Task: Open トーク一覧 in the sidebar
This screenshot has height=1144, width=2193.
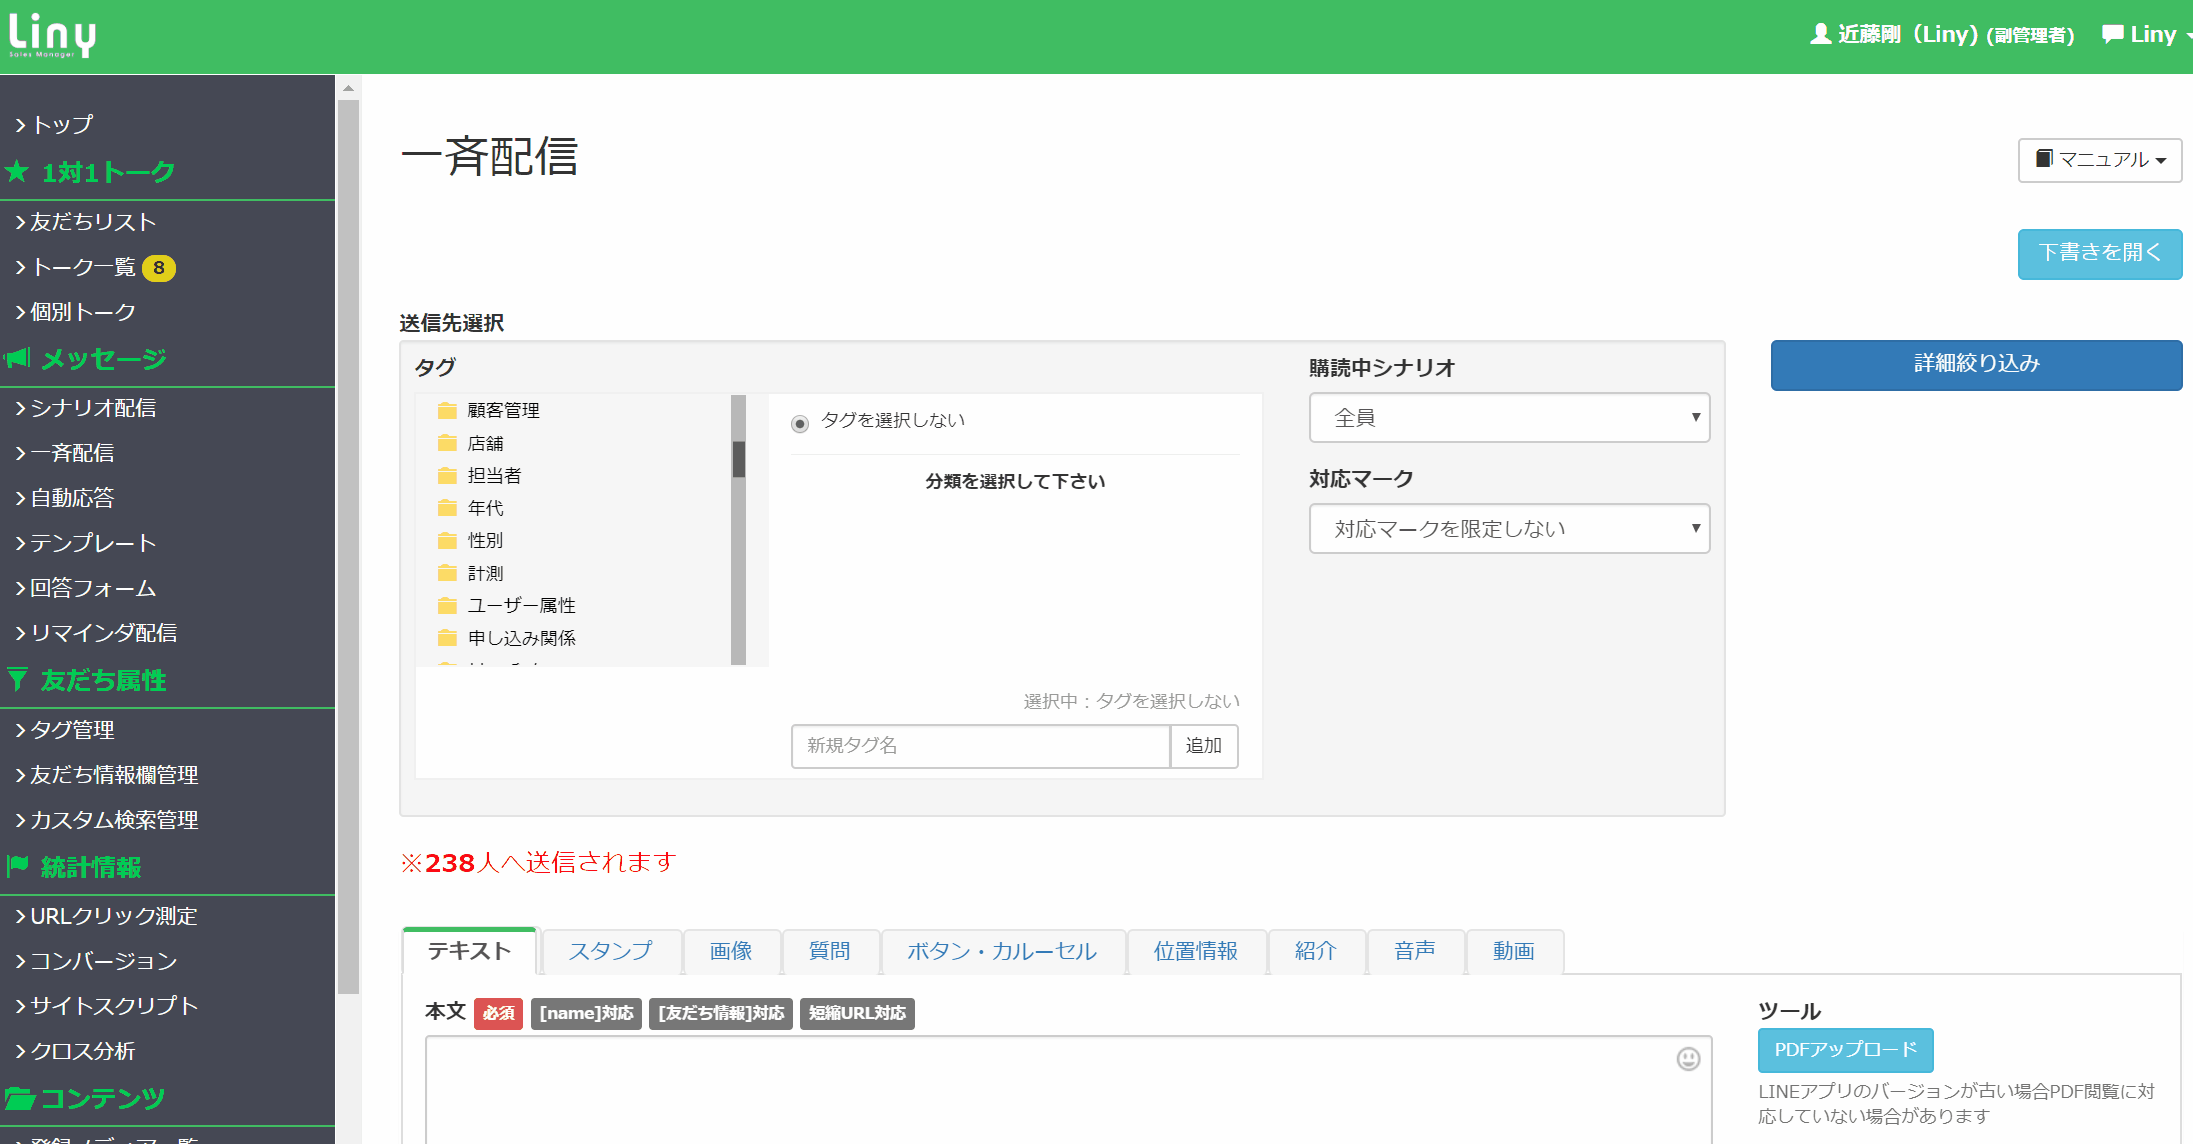Action: point(83,267)
